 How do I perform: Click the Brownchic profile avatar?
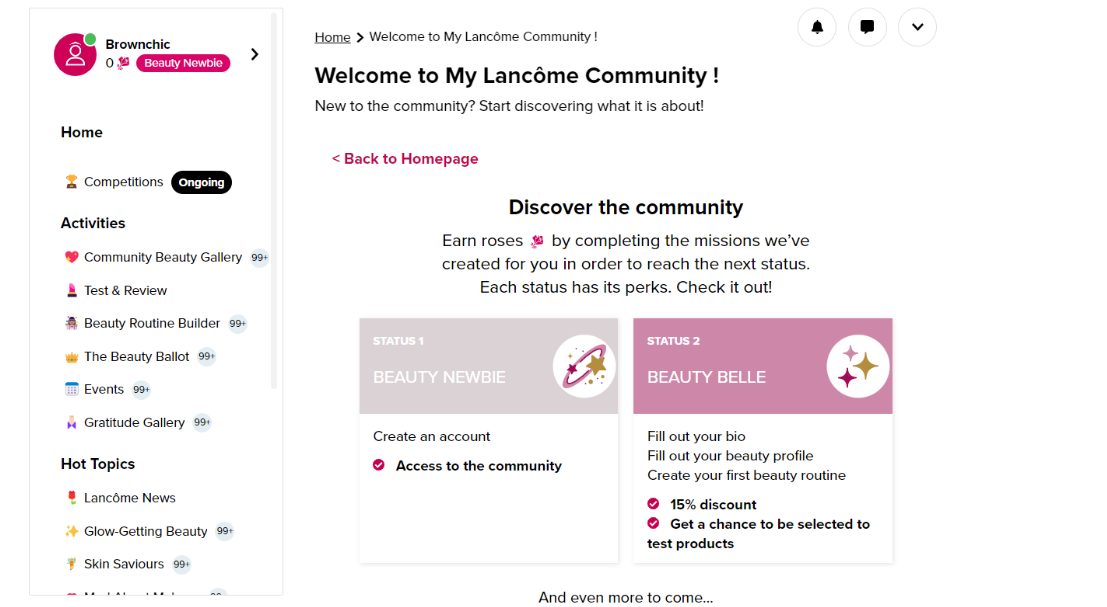(x=75, y=54)
